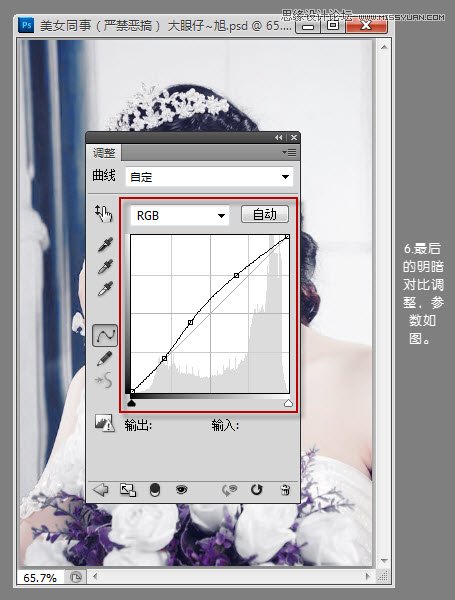This screenshot has width=455, height=600.
Task: Switch to the 调整 tab
Action: click(104, 153)
